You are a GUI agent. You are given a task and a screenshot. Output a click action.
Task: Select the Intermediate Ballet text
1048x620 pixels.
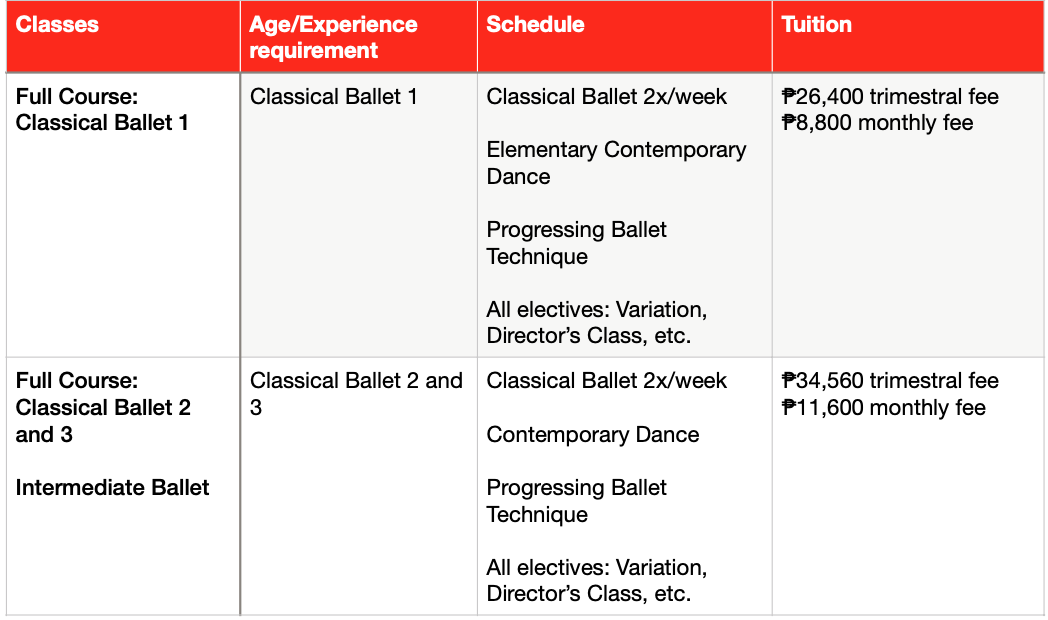click(113, 488)
